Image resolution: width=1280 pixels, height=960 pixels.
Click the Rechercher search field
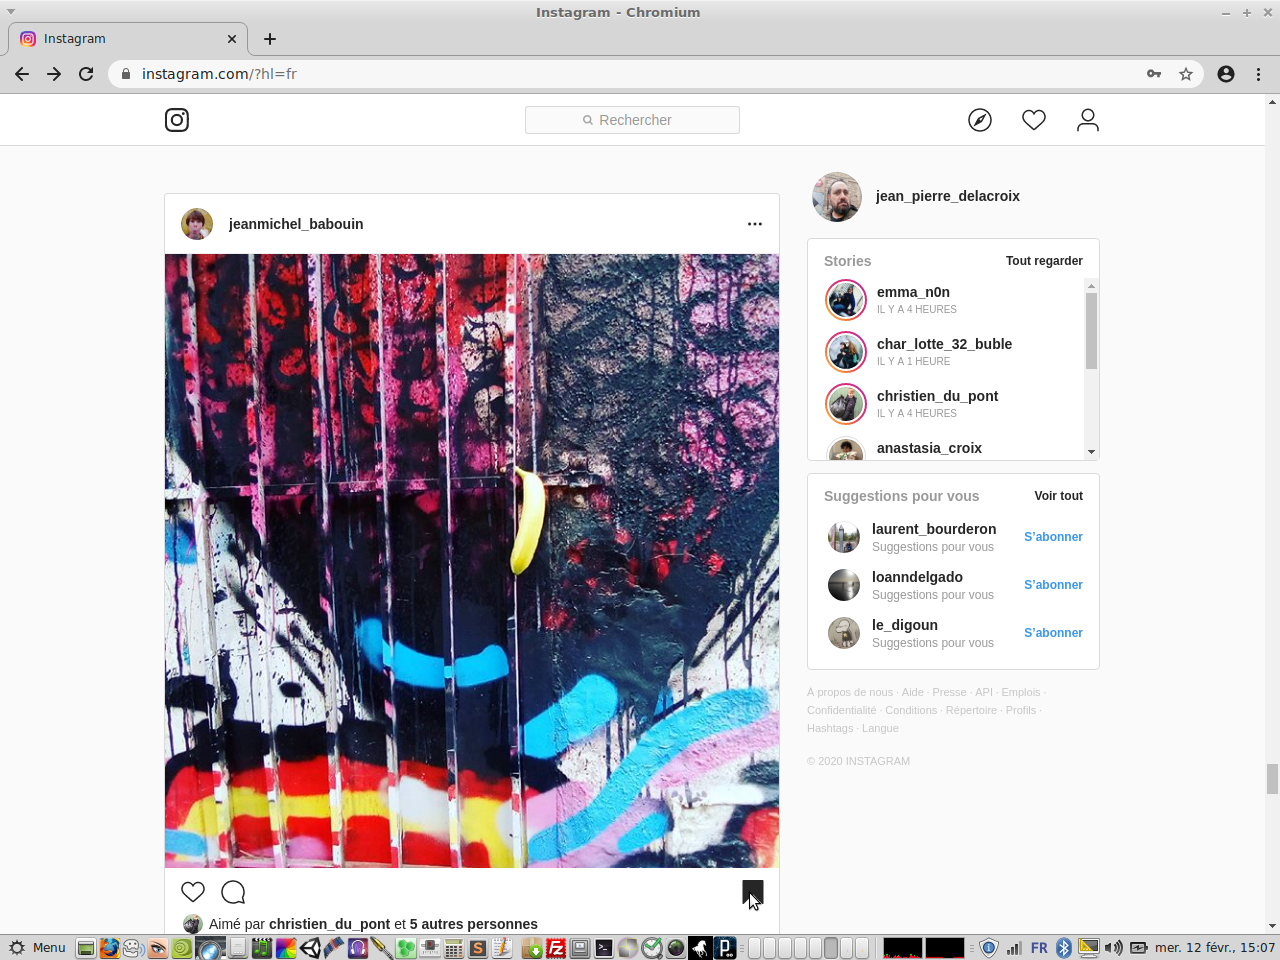tap(632, 120)
